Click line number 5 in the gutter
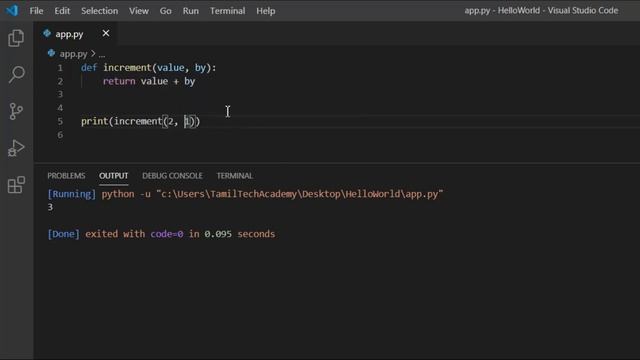The height and width of the screenshot is (360, 640). click(60, 121)
